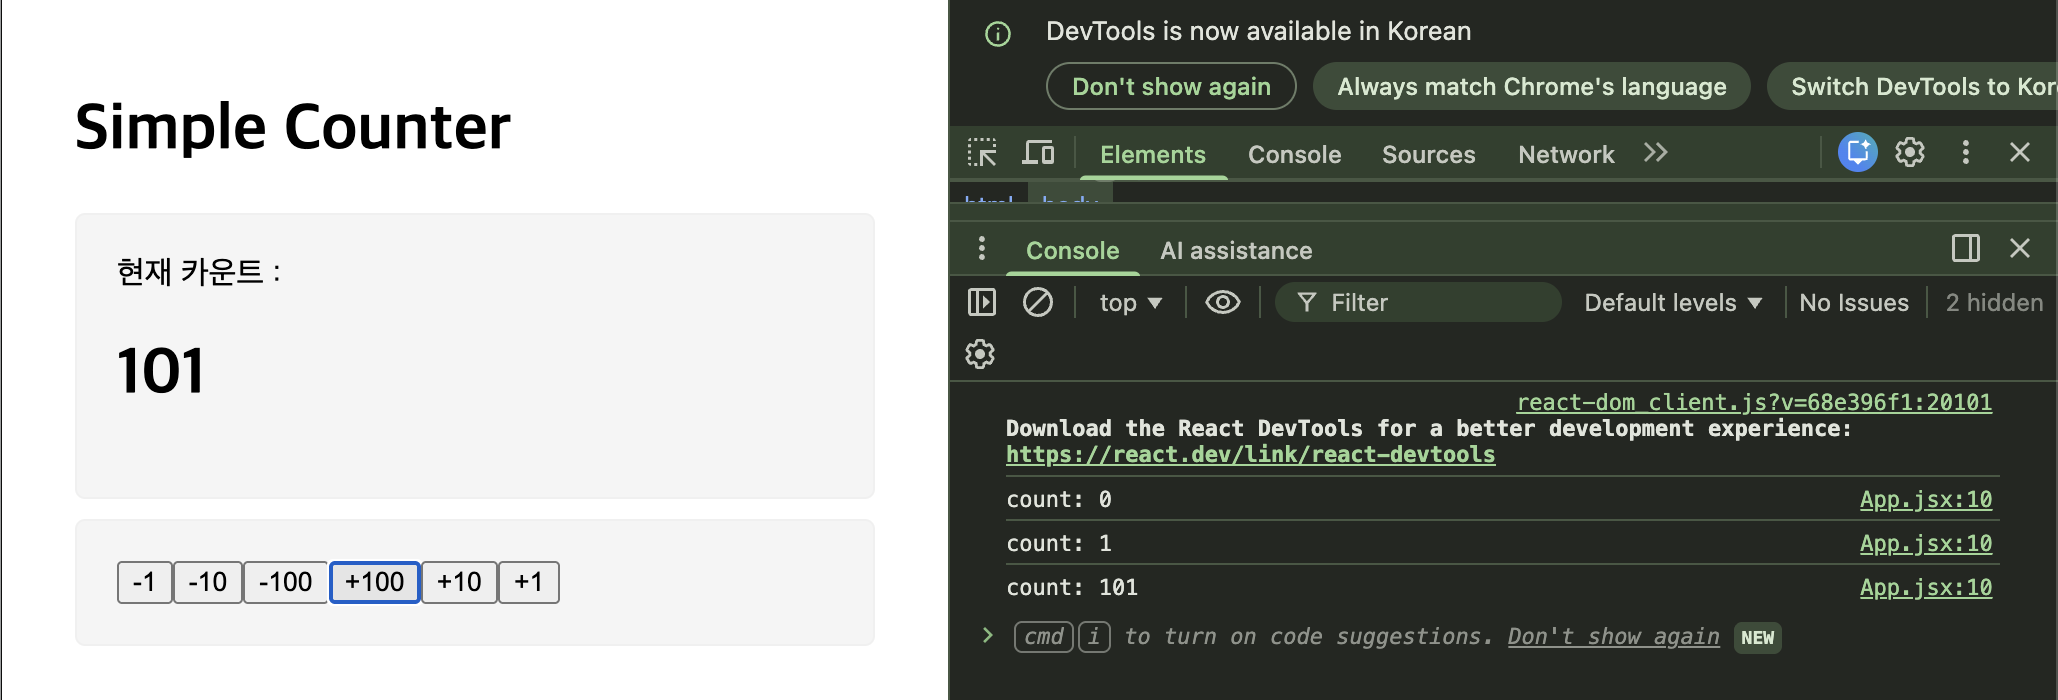This screenshot has width=2058, height=700.
Task: Click the react-devtools link
Action: pyautogui.click(x=1250, y=455)
